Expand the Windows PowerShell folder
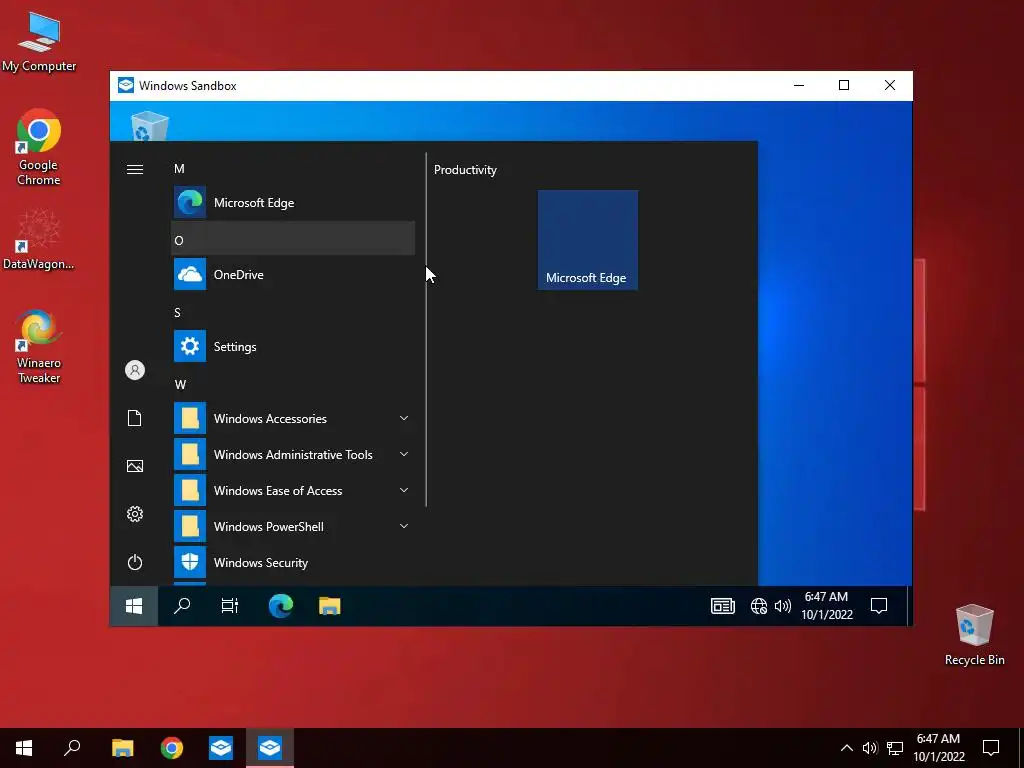Screen dimensions: 1024x768 [x=294, y=526]
